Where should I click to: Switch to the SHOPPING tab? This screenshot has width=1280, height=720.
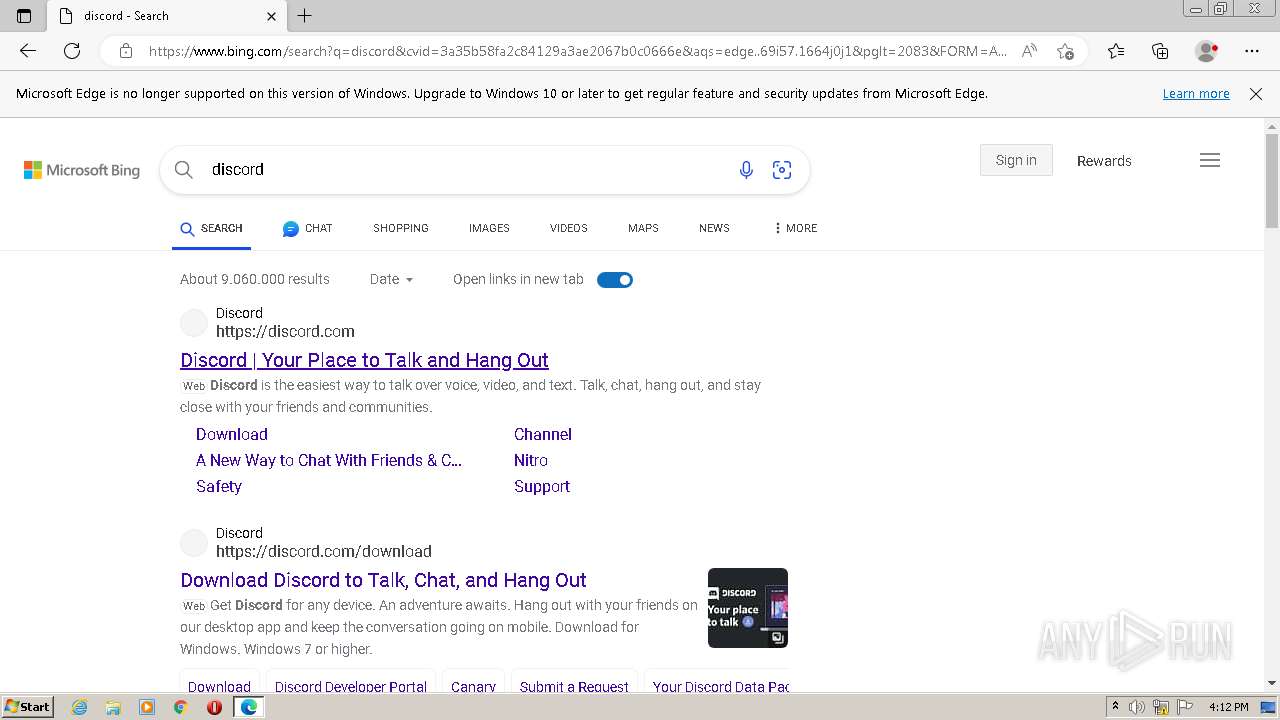pos(401,228)
